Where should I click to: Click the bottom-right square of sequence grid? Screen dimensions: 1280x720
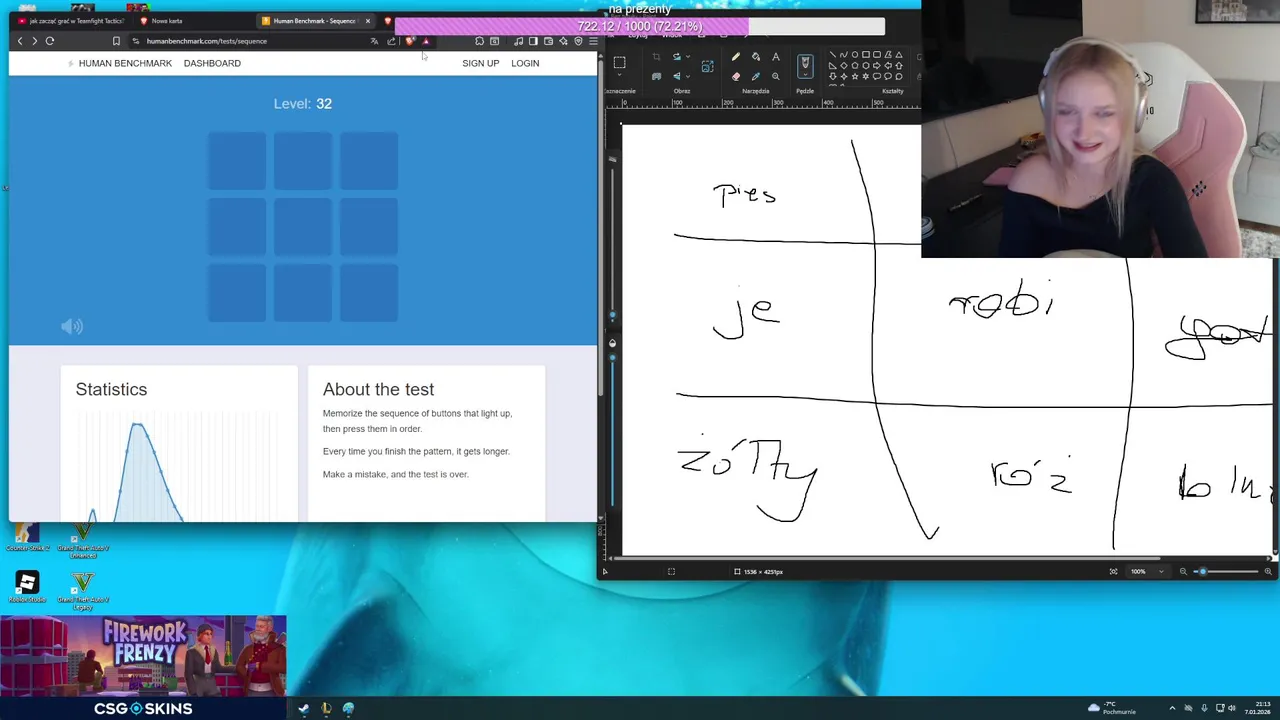point(369,293)
